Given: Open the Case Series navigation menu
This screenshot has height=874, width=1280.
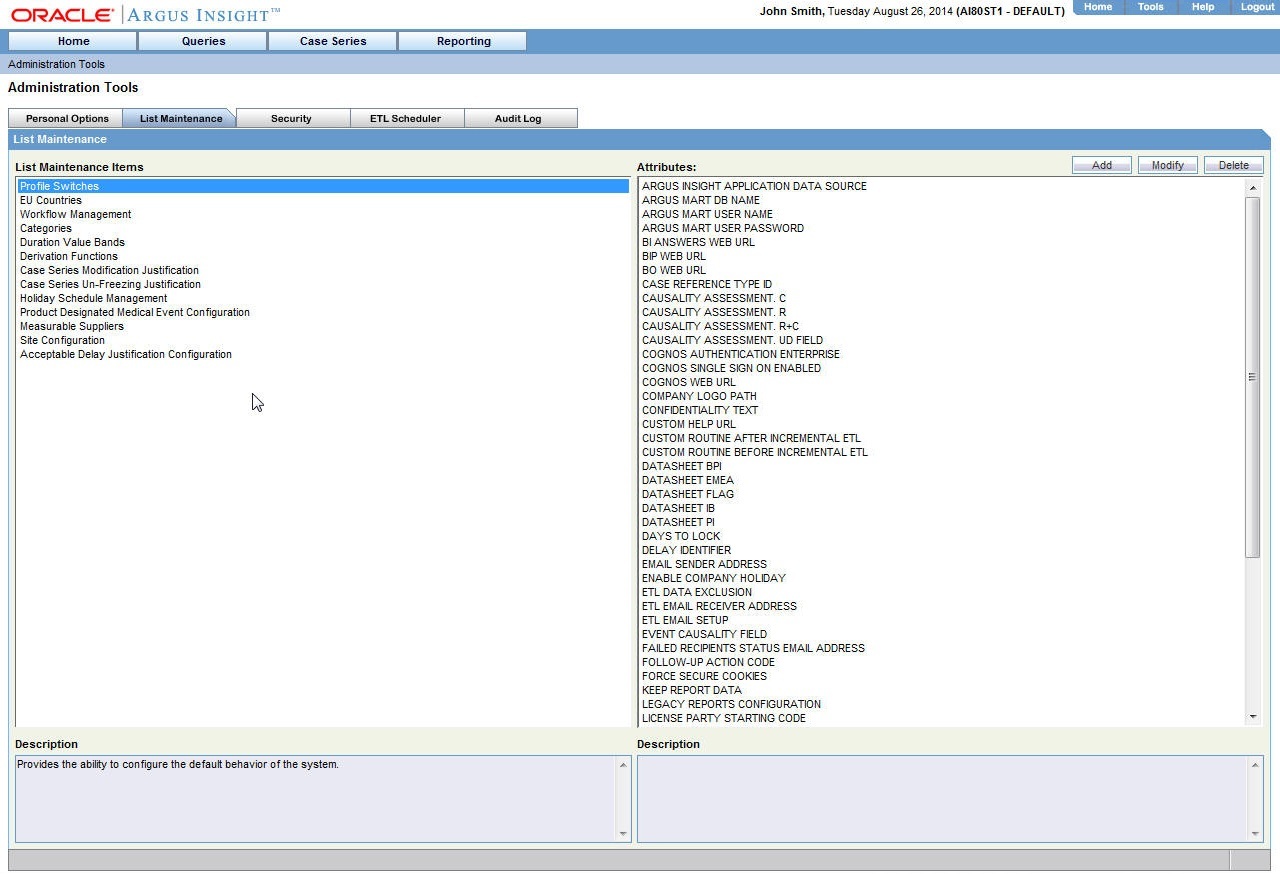Looking at the screenshot, I should tap(333, 41).
